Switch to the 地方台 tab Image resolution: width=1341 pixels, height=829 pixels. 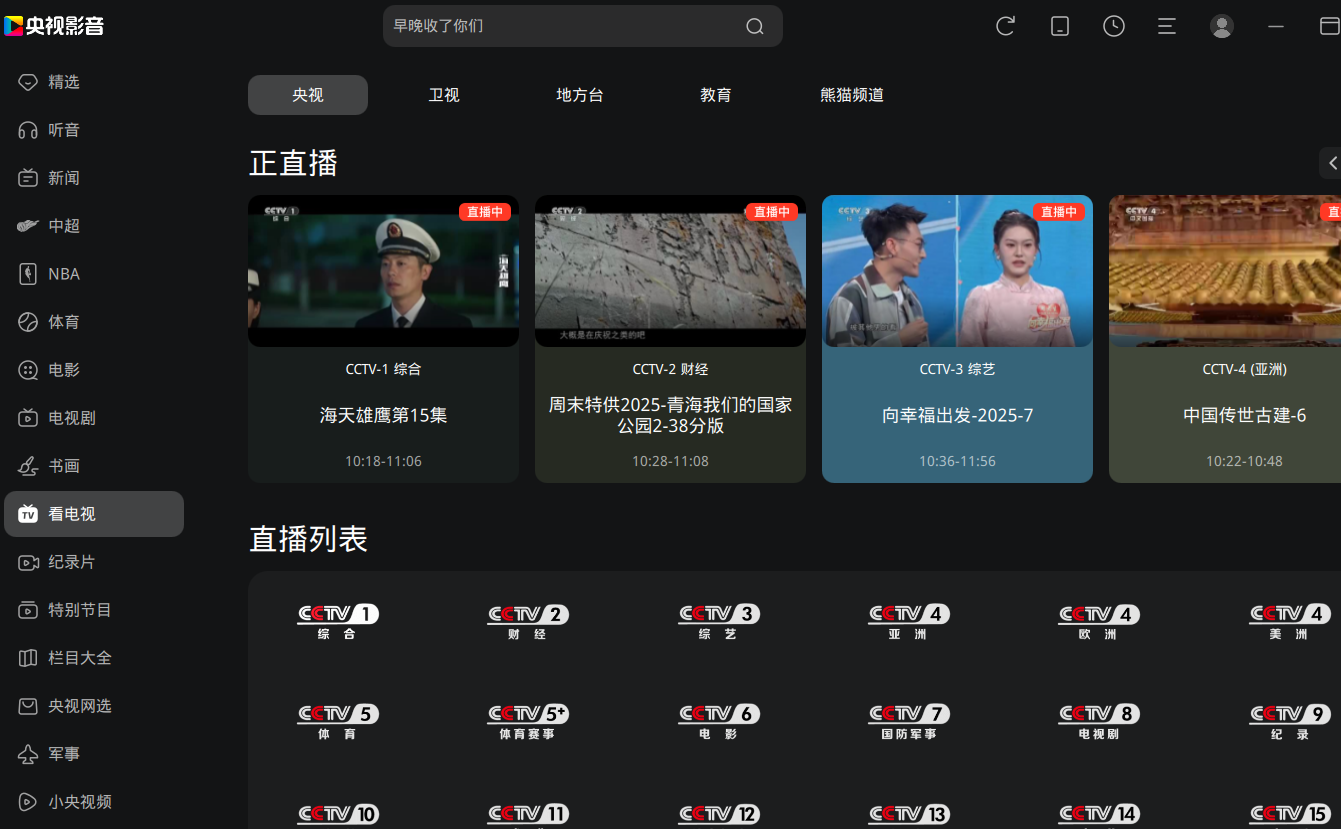pyautogui.click(x=580, y=95)
